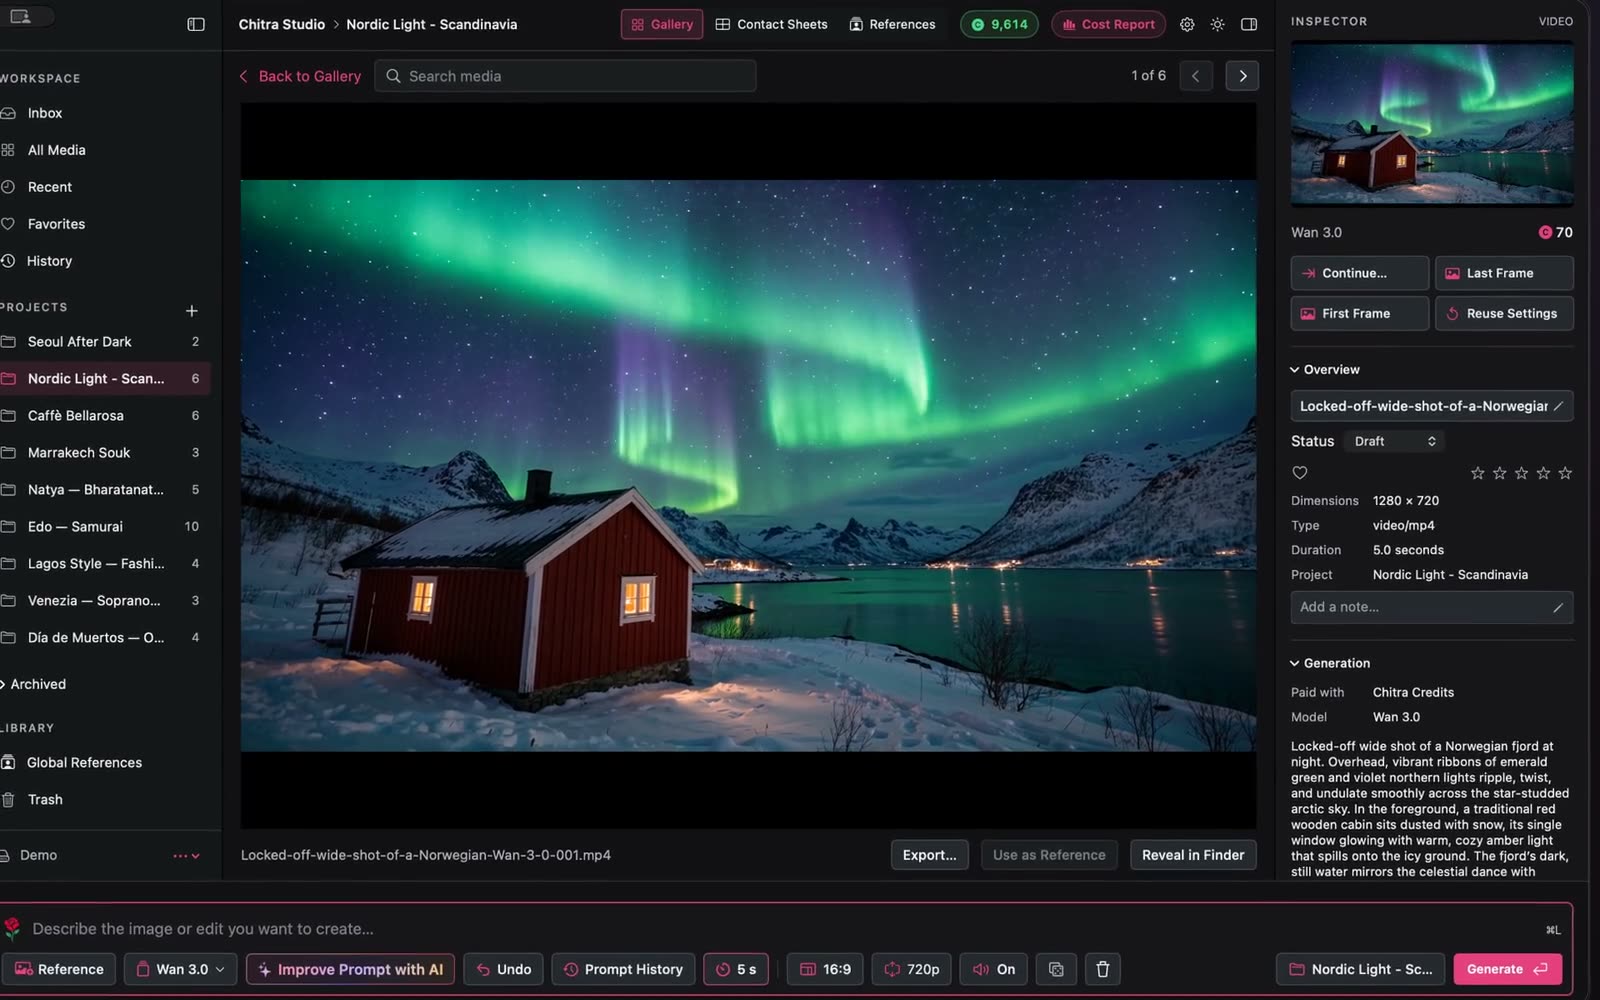Clear prompt with trash icon

click(x=1102, y=969)
